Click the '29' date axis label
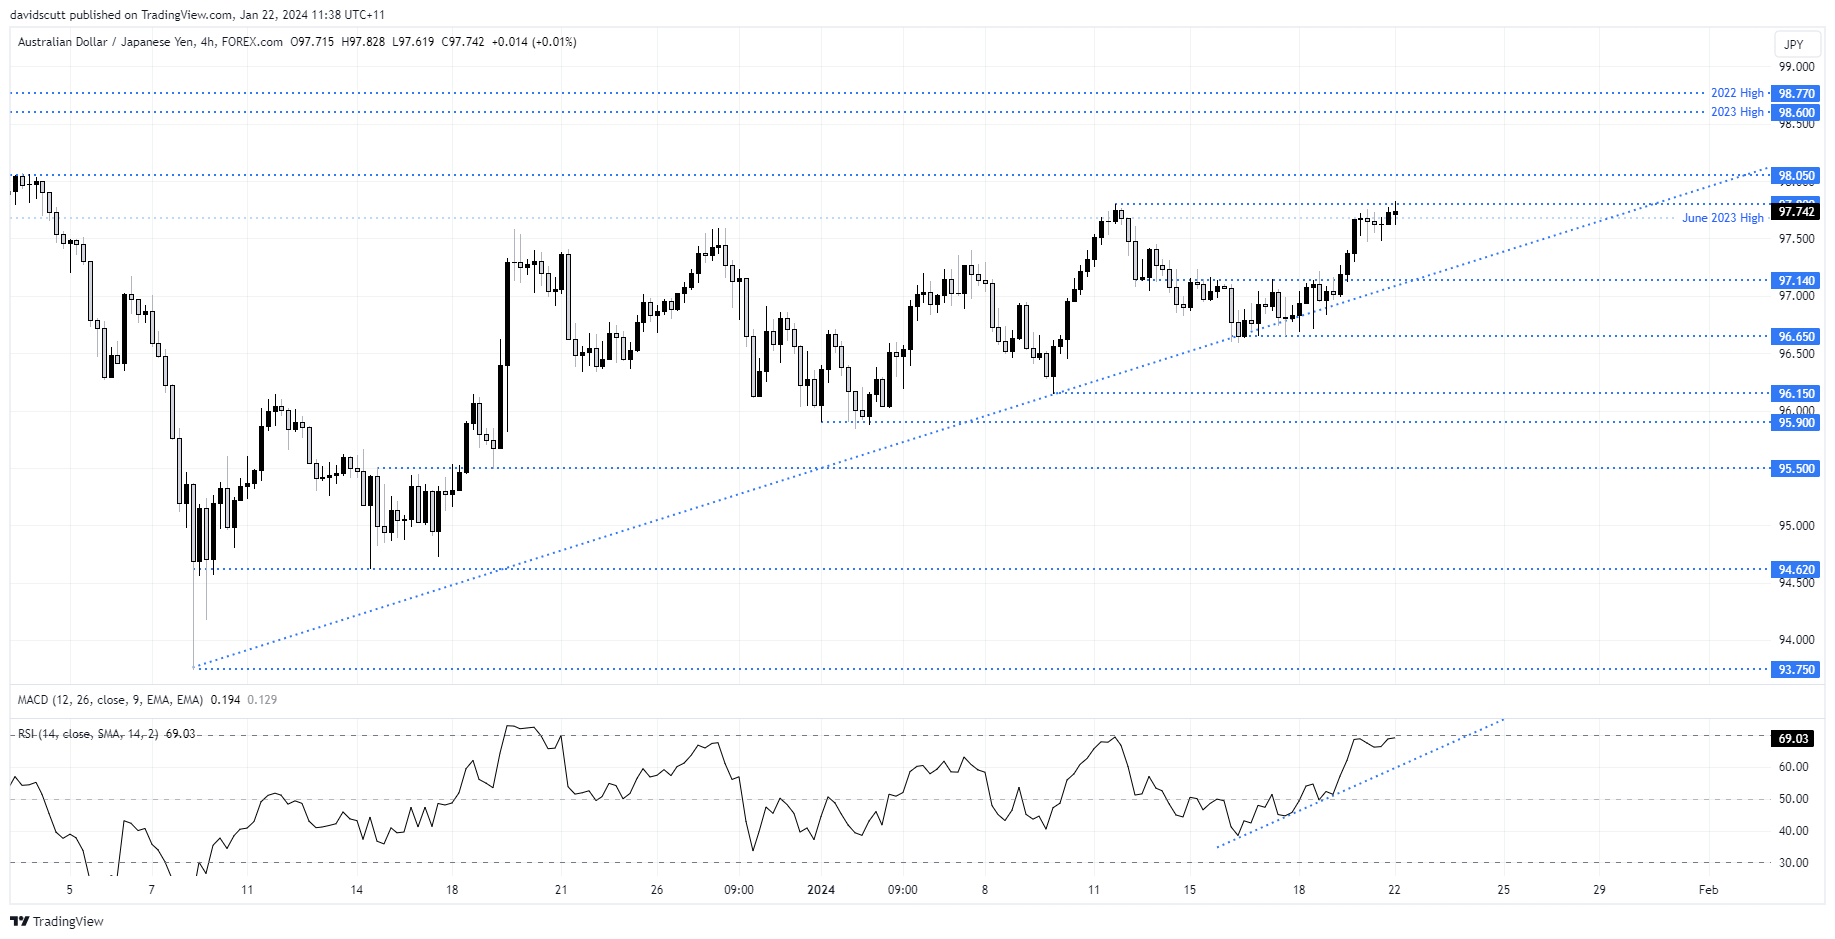Viewport: 1835px width, 939px height. coord(1599,890)
